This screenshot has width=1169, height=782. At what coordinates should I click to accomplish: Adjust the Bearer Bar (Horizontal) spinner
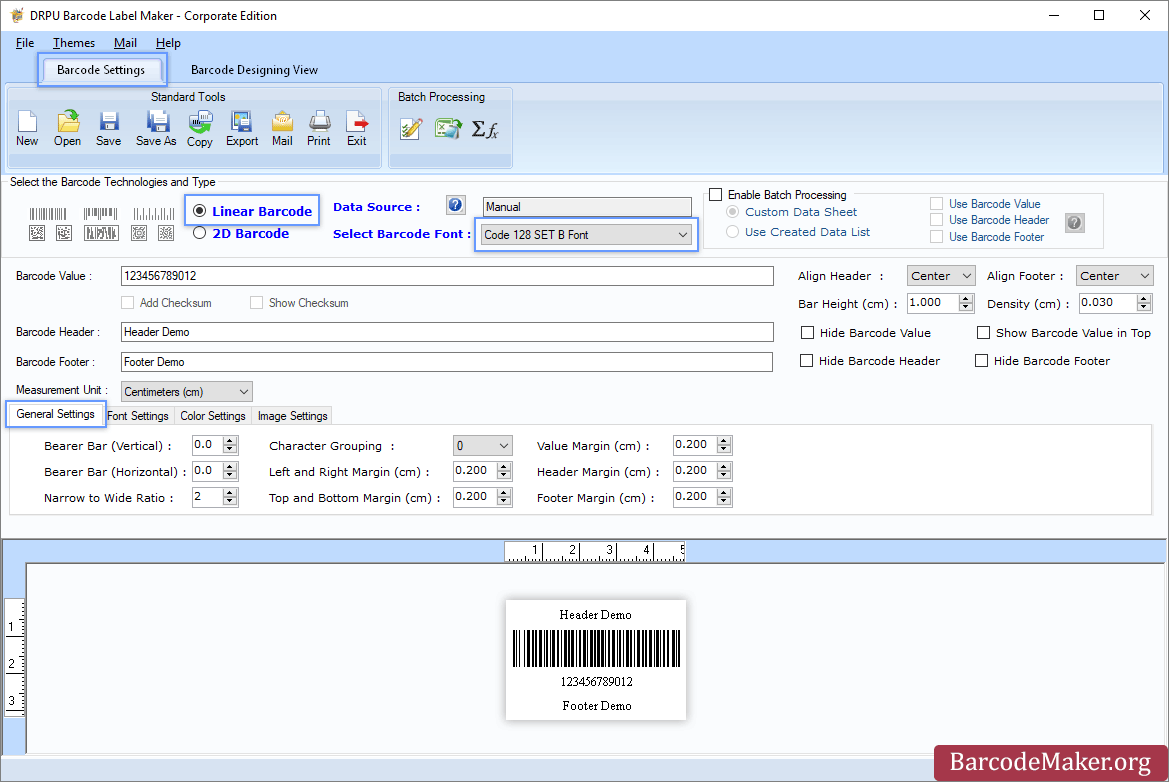pyautogui.click(x=230, y=471)
